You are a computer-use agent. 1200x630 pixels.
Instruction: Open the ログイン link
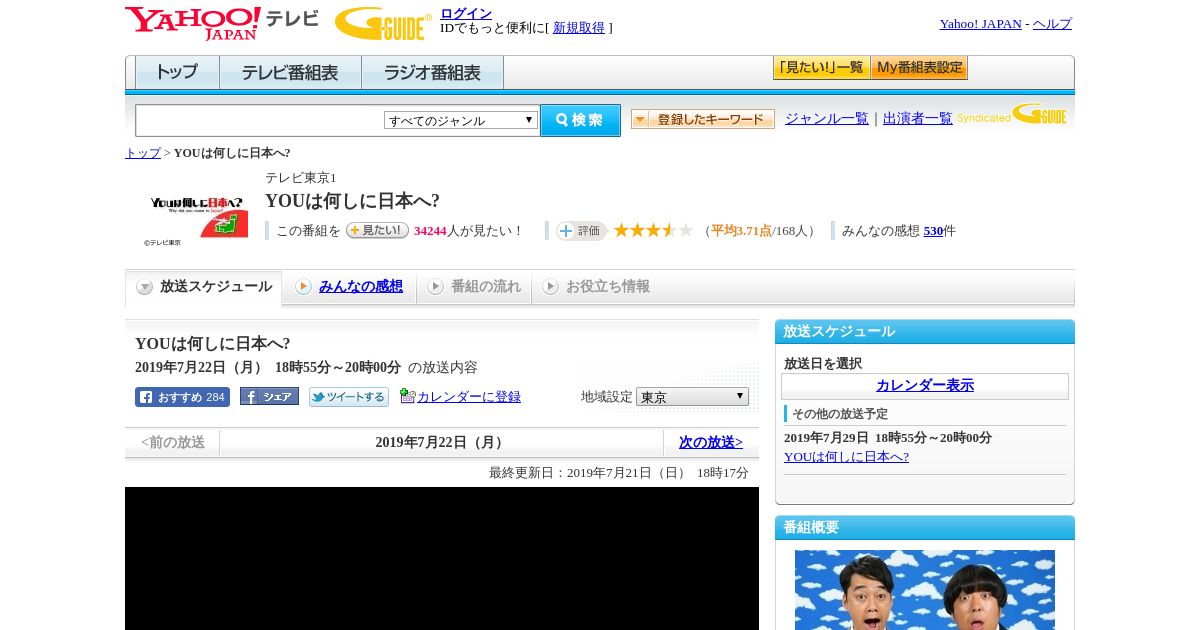pyautogui.click(x=466, y=13)
